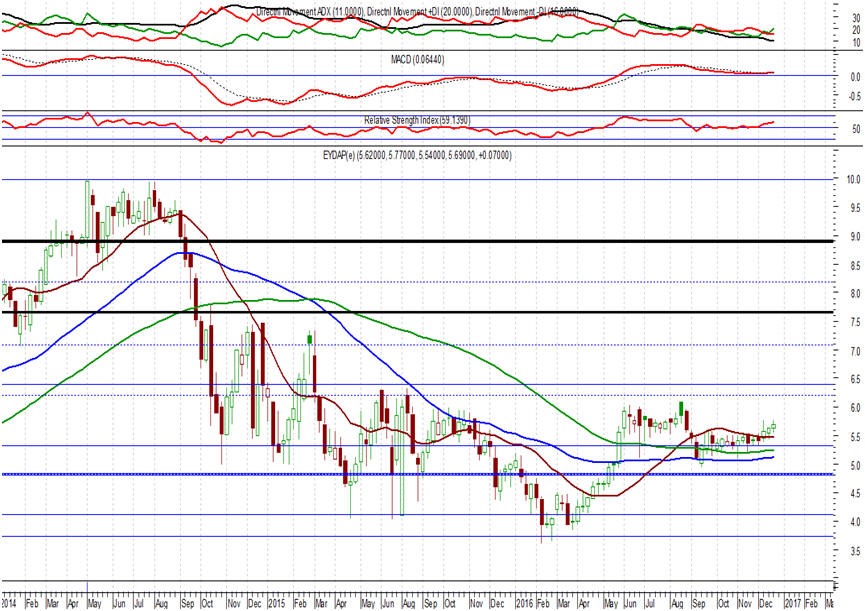Select the blue horizontal line near 3.75
The width and height of the screenshot is (865, 611).
tap(417, 537)
